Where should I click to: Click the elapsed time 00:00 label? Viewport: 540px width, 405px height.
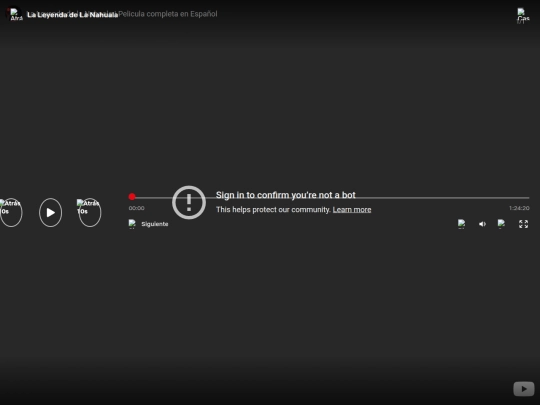pos(137,208)
